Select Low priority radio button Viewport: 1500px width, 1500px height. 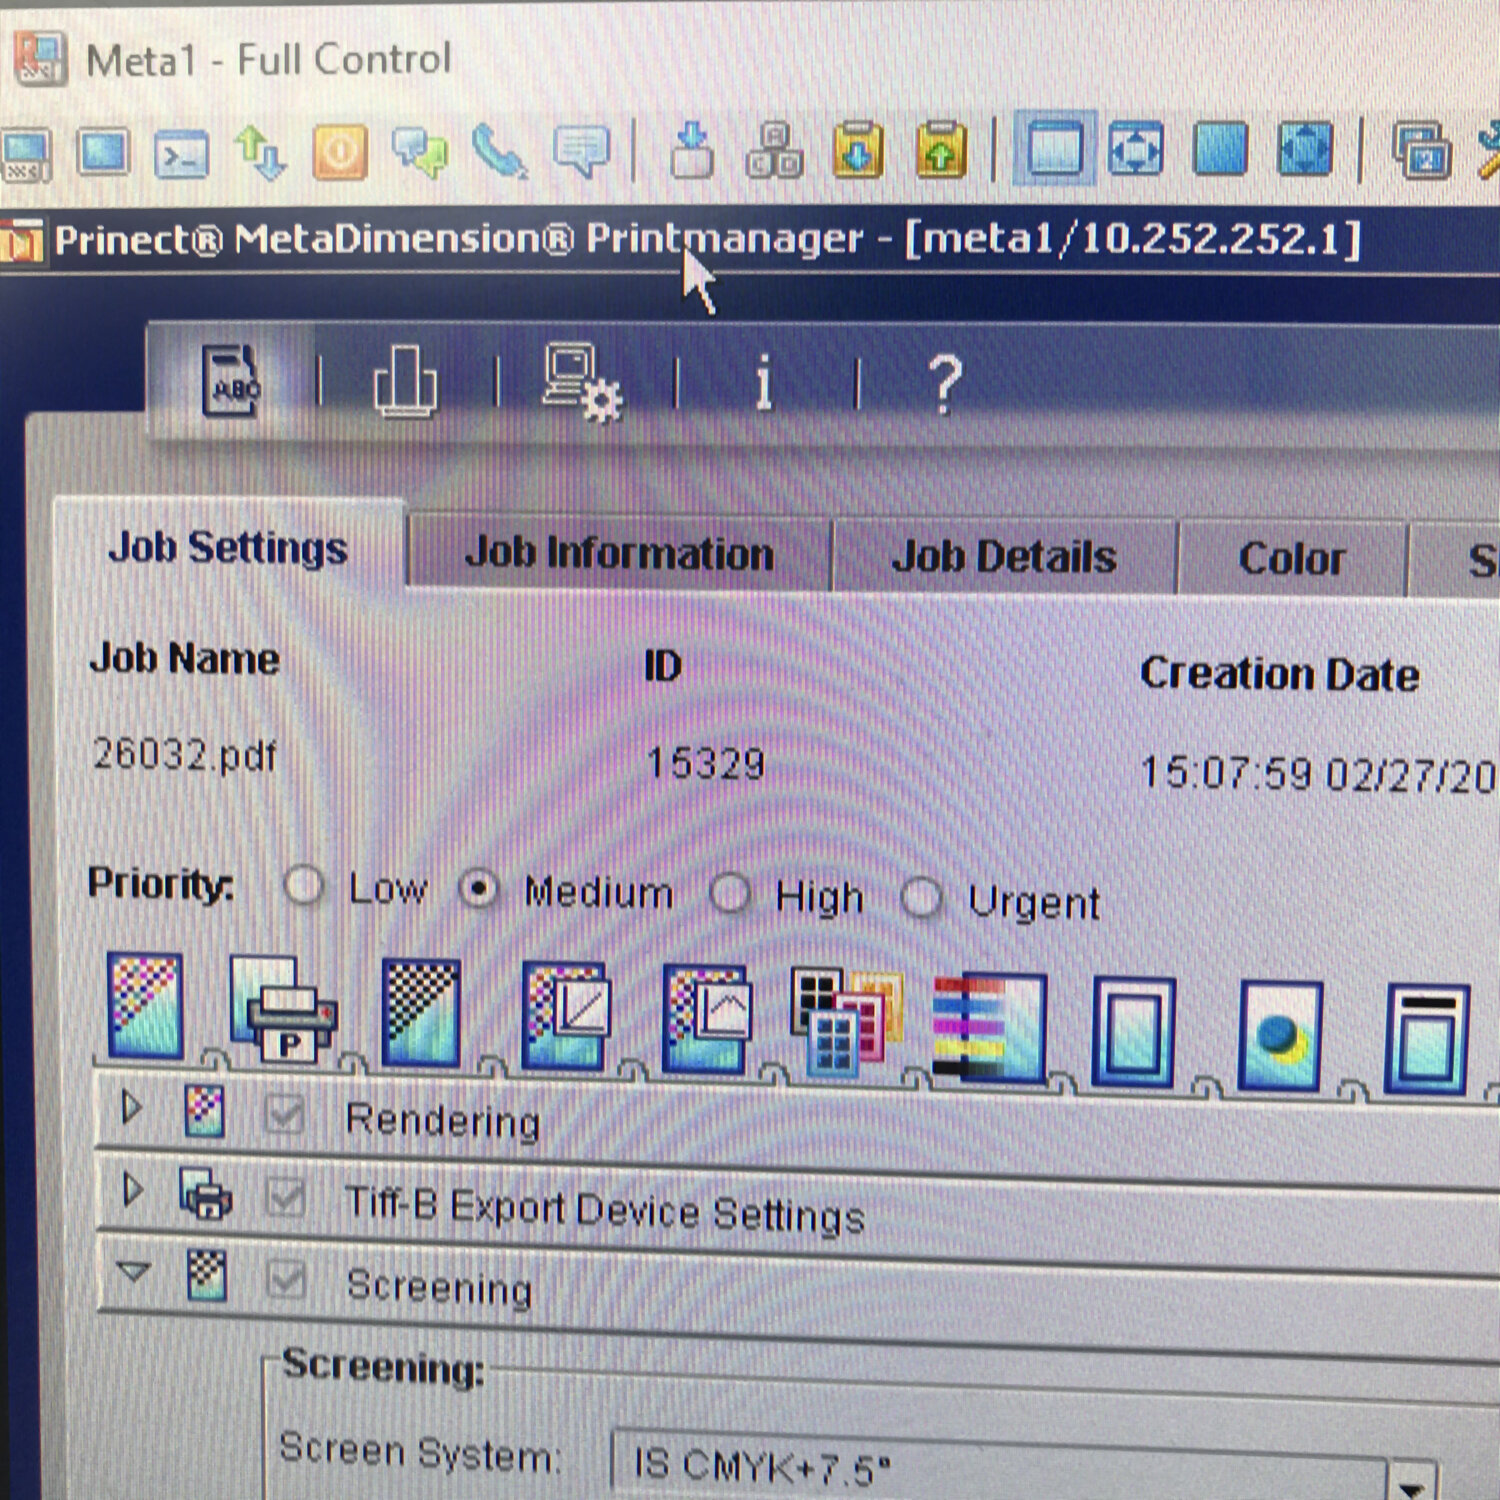tap(303, 886)
